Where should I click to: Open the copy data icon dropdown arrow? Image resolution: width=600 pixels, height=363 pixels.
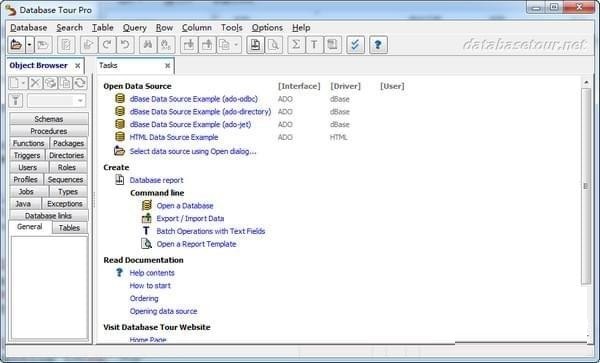[x=236, y=45]
